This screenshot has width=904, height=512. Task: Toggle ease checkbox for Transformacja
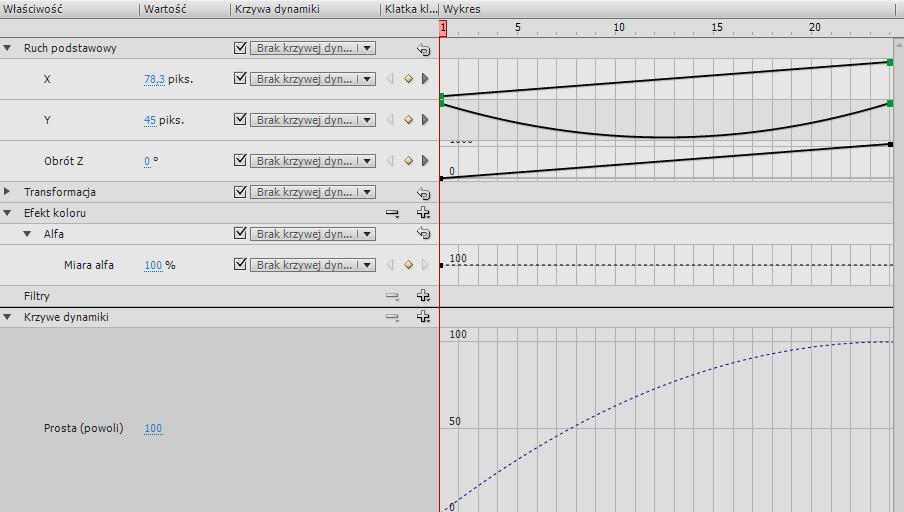pyautogui.click(x=240, y=191)
